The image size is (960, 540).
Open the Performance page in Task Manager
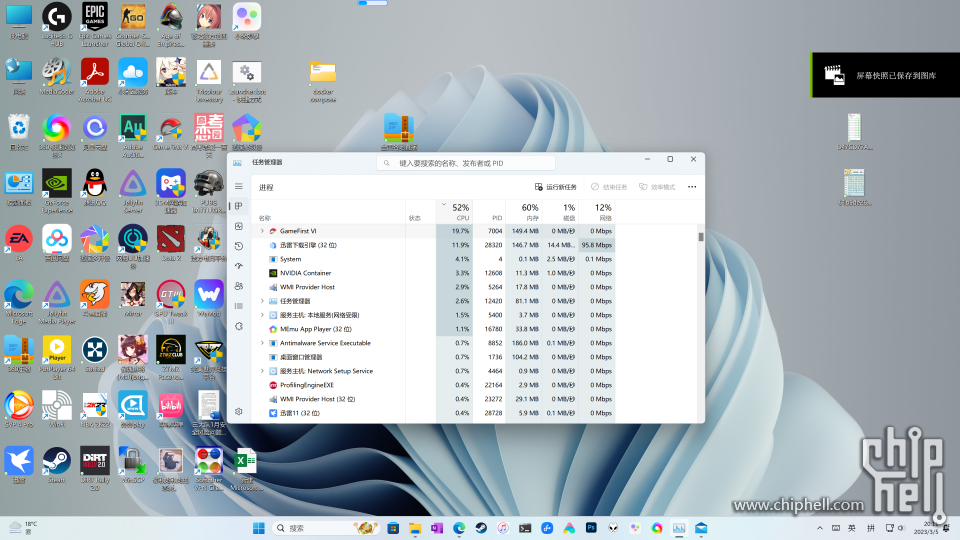click(x=239, y=227)
